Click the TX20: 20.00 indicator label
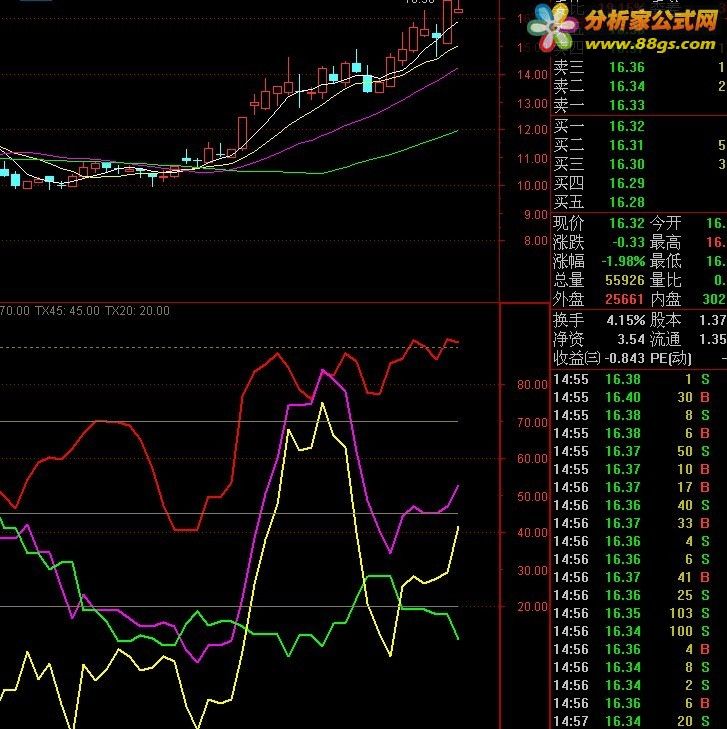Screen dimensions: 727x729 (x=137, y=311)
